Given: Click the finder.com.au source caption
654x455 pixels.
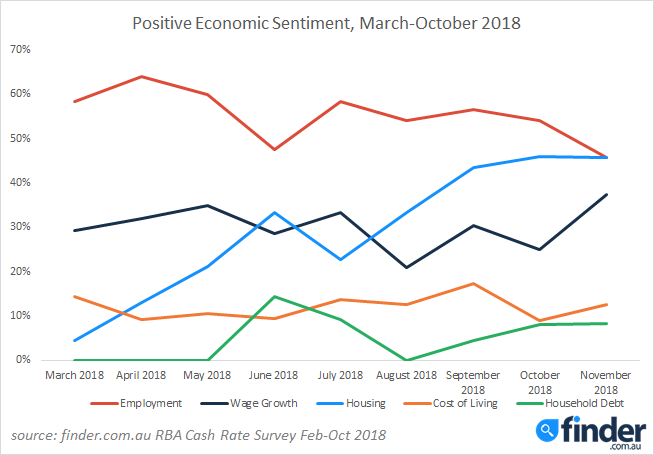Looking at the screenshot, I should [x=199, y=435].
